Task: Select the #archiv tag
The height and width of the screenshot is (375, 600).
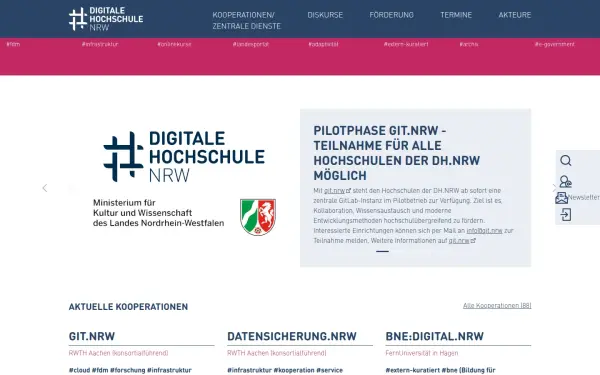Action: pos(469,44)
